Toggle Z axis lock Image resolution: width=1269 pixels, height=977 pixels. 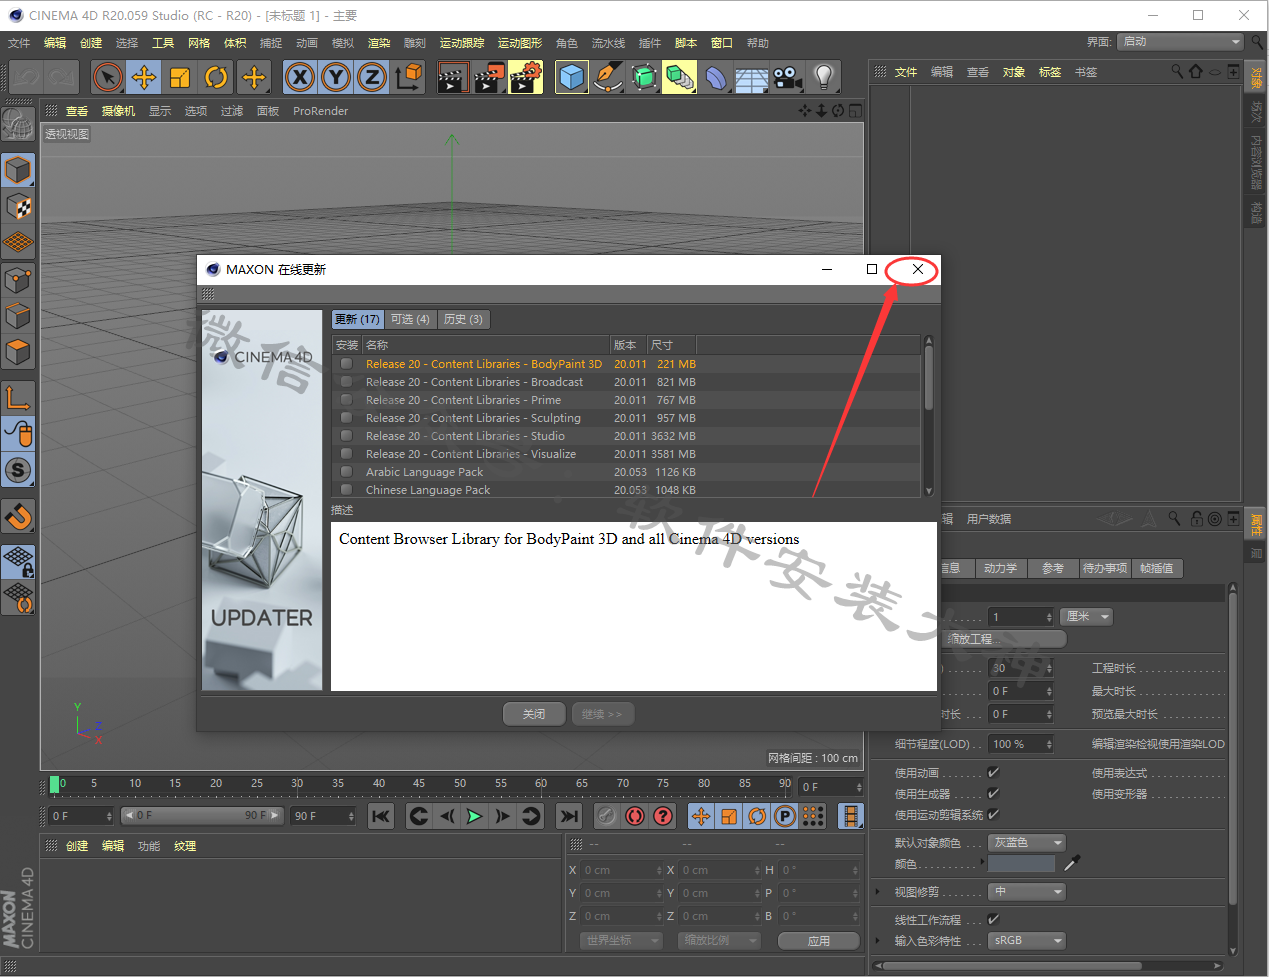(372, 77)
